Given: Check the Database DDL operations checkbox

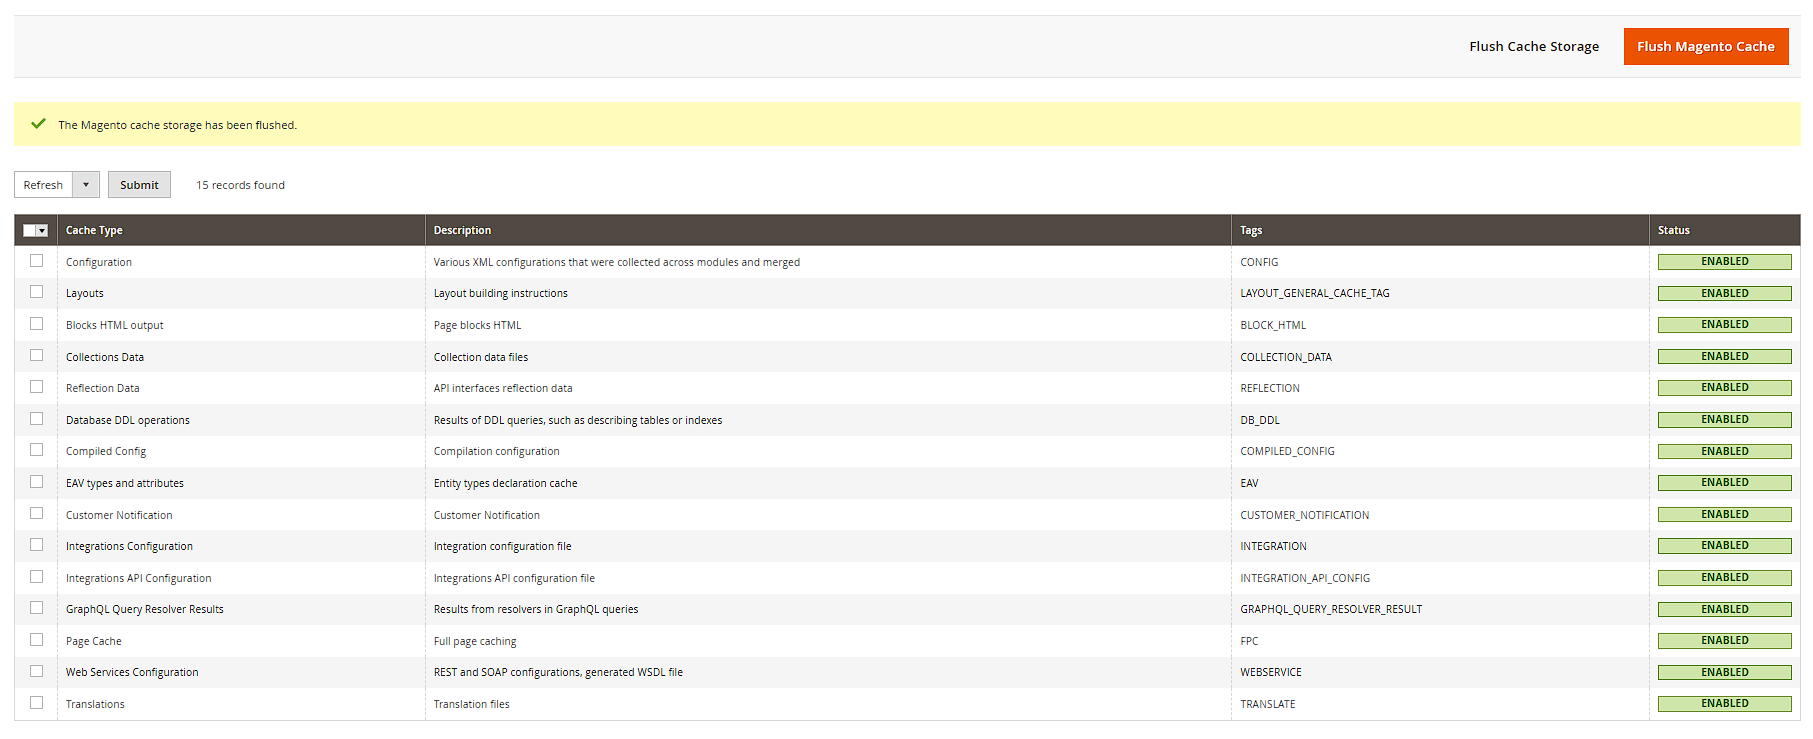Looking at the screenshot, I should tap(37, 419).
